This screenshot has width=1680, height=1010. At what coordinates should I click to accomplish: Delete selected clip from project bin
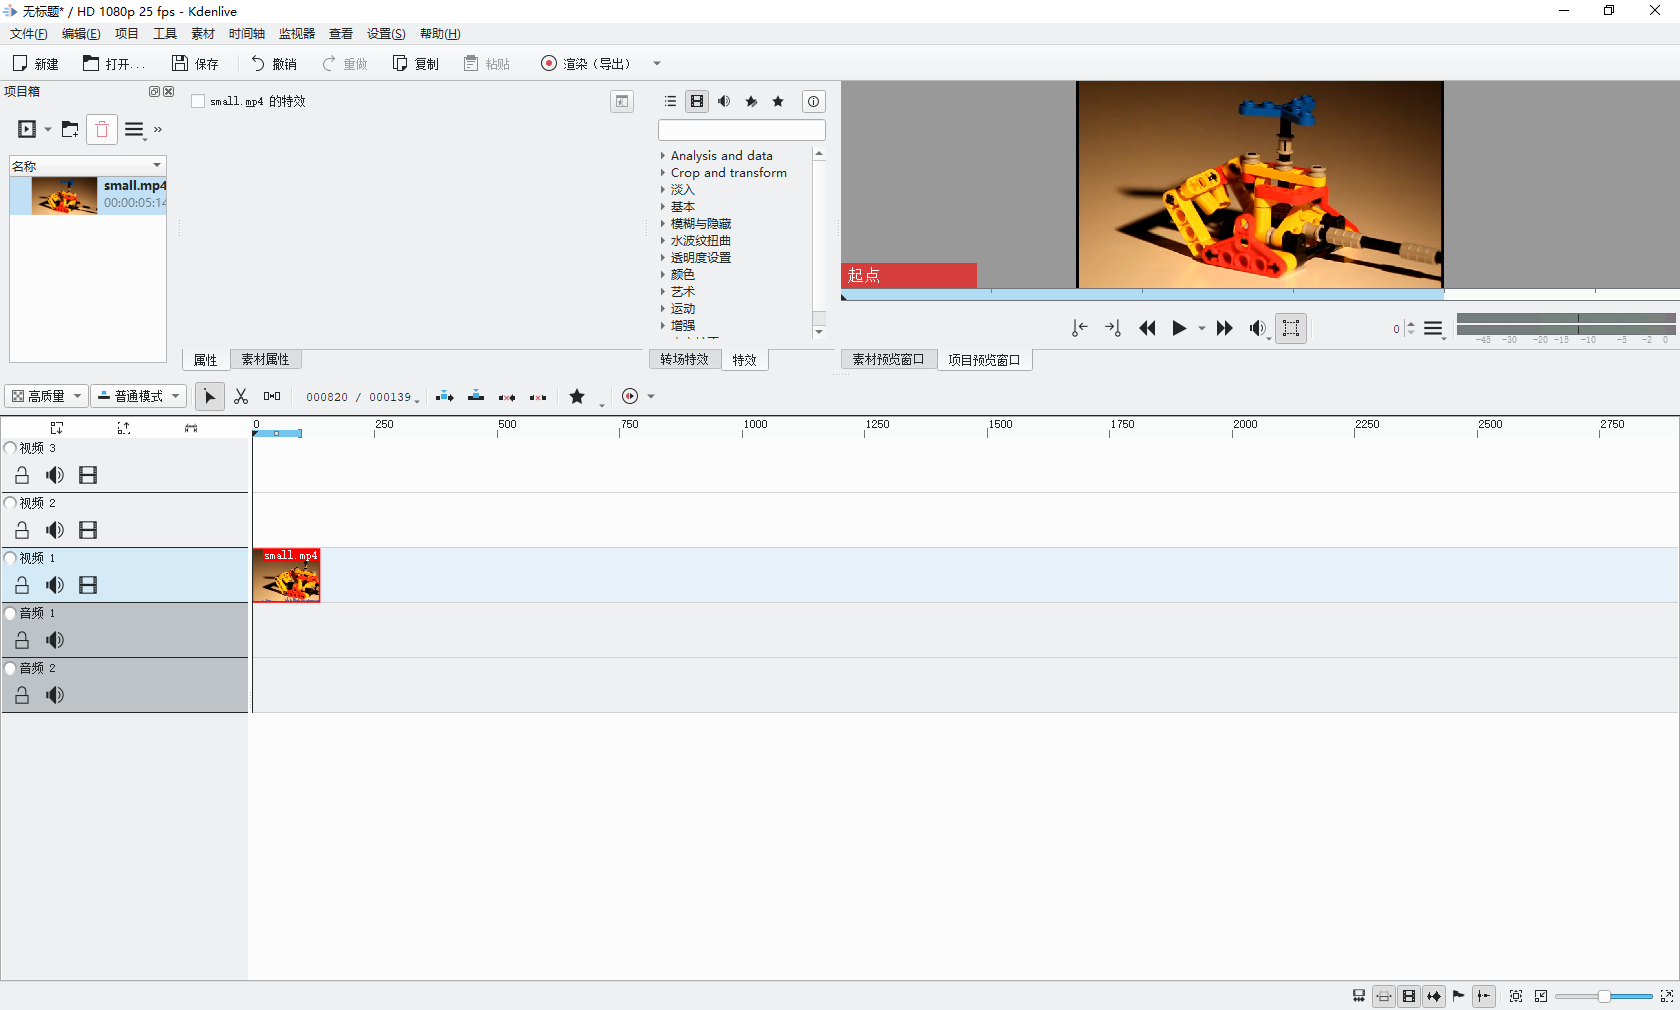coord(102,130)
